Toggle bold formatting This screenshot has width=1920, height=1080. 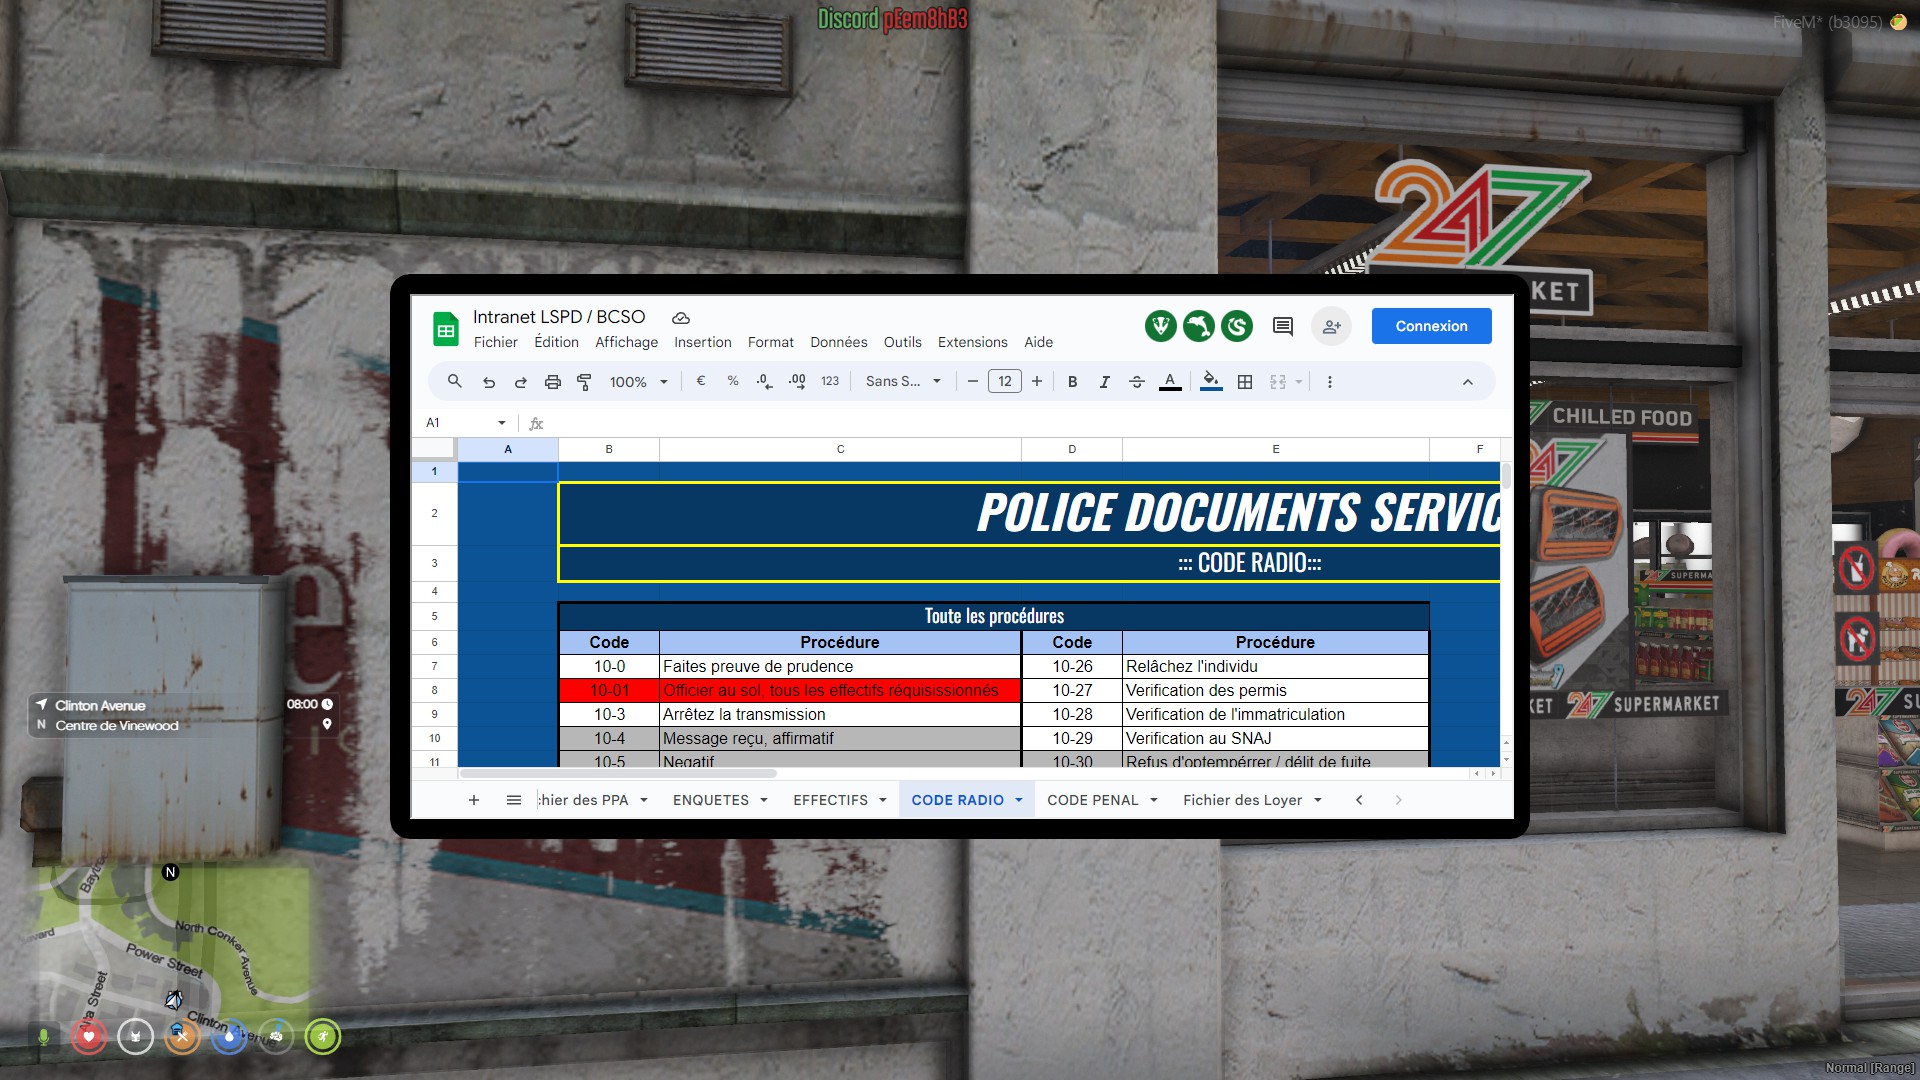pyautogui.click(x=1072, y=382)
